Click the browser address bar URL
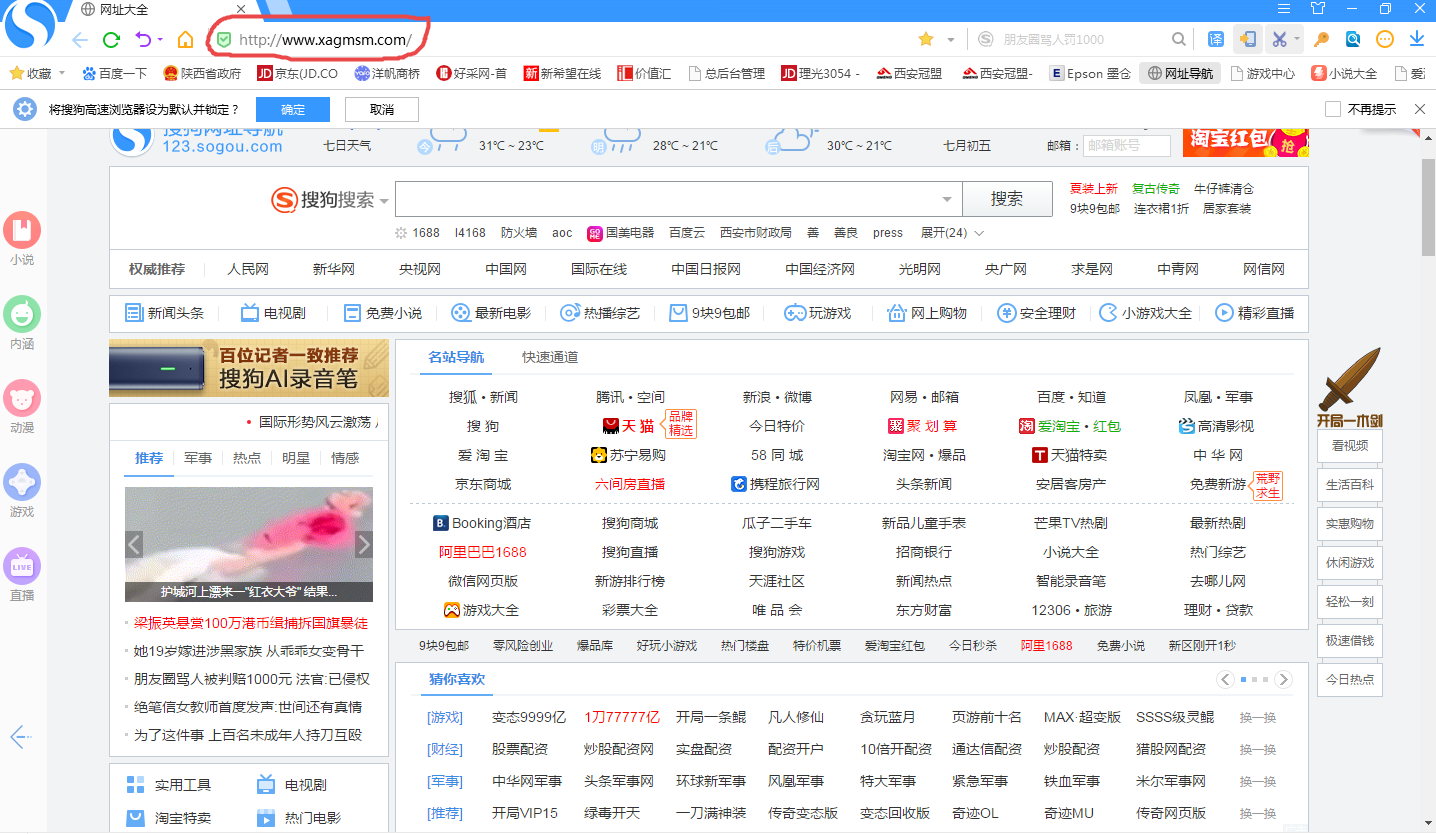The image size is (1436, 834). (325, 40)
